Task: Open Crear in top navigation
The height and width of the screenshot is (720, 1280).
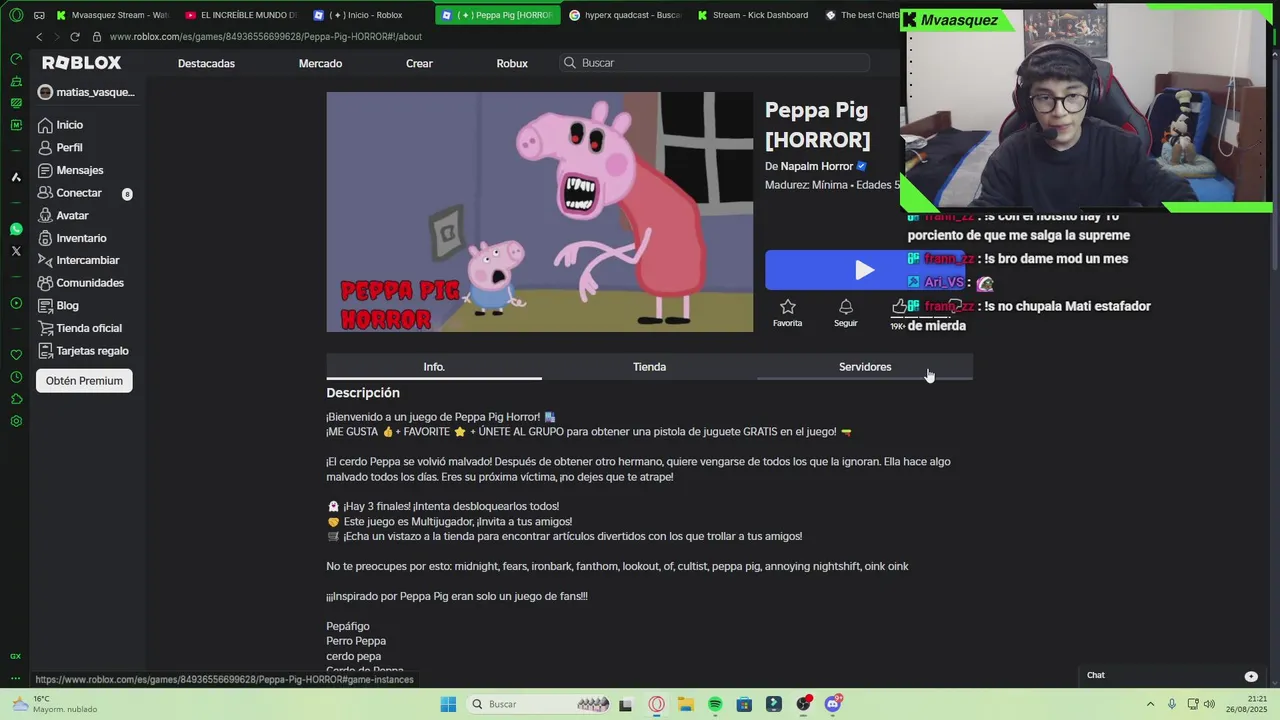Action: pyautogui.click(x=419, y=63)
